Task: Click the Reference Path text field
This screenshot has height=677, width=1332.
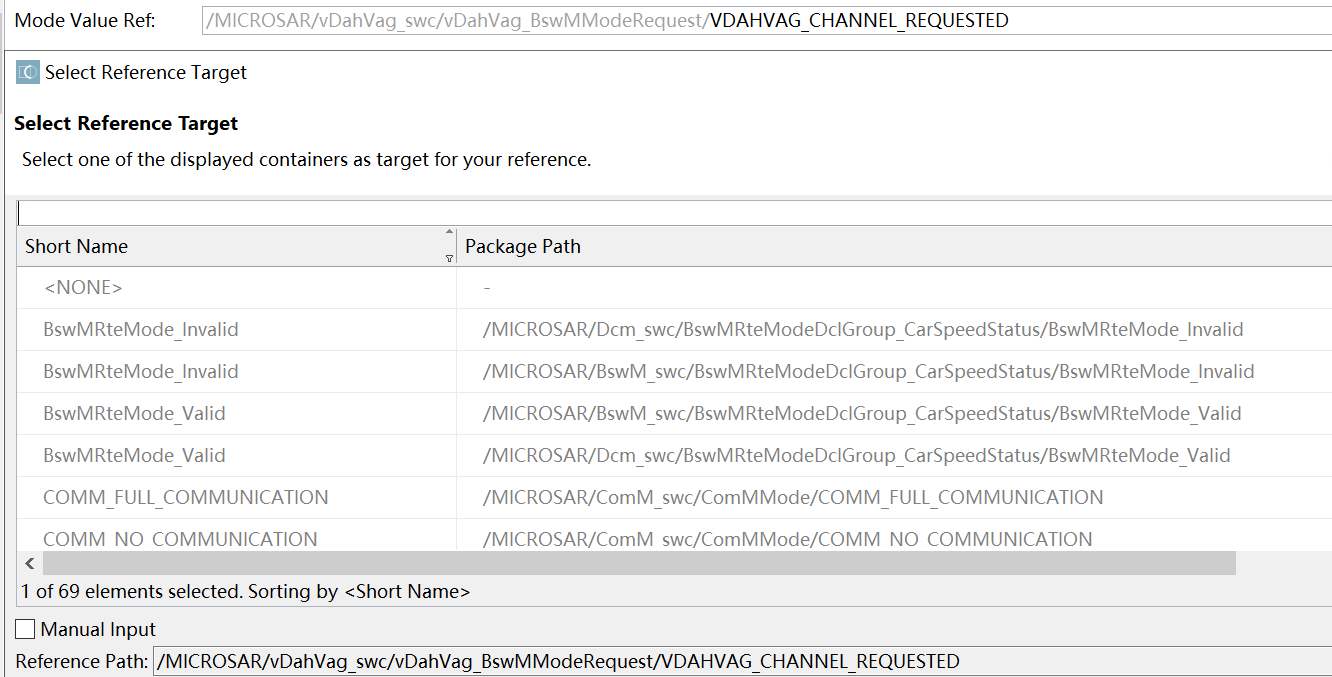Action: (743, 661)
